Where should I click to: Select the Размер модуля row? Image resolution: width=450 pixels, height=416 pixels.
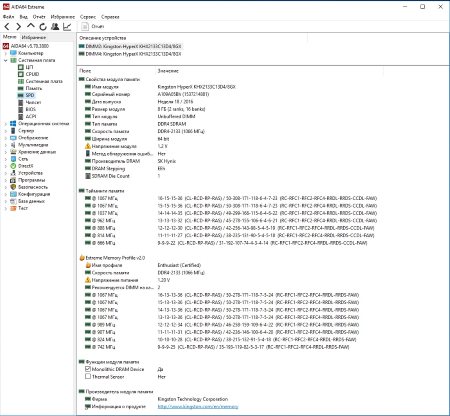point(145,109)
